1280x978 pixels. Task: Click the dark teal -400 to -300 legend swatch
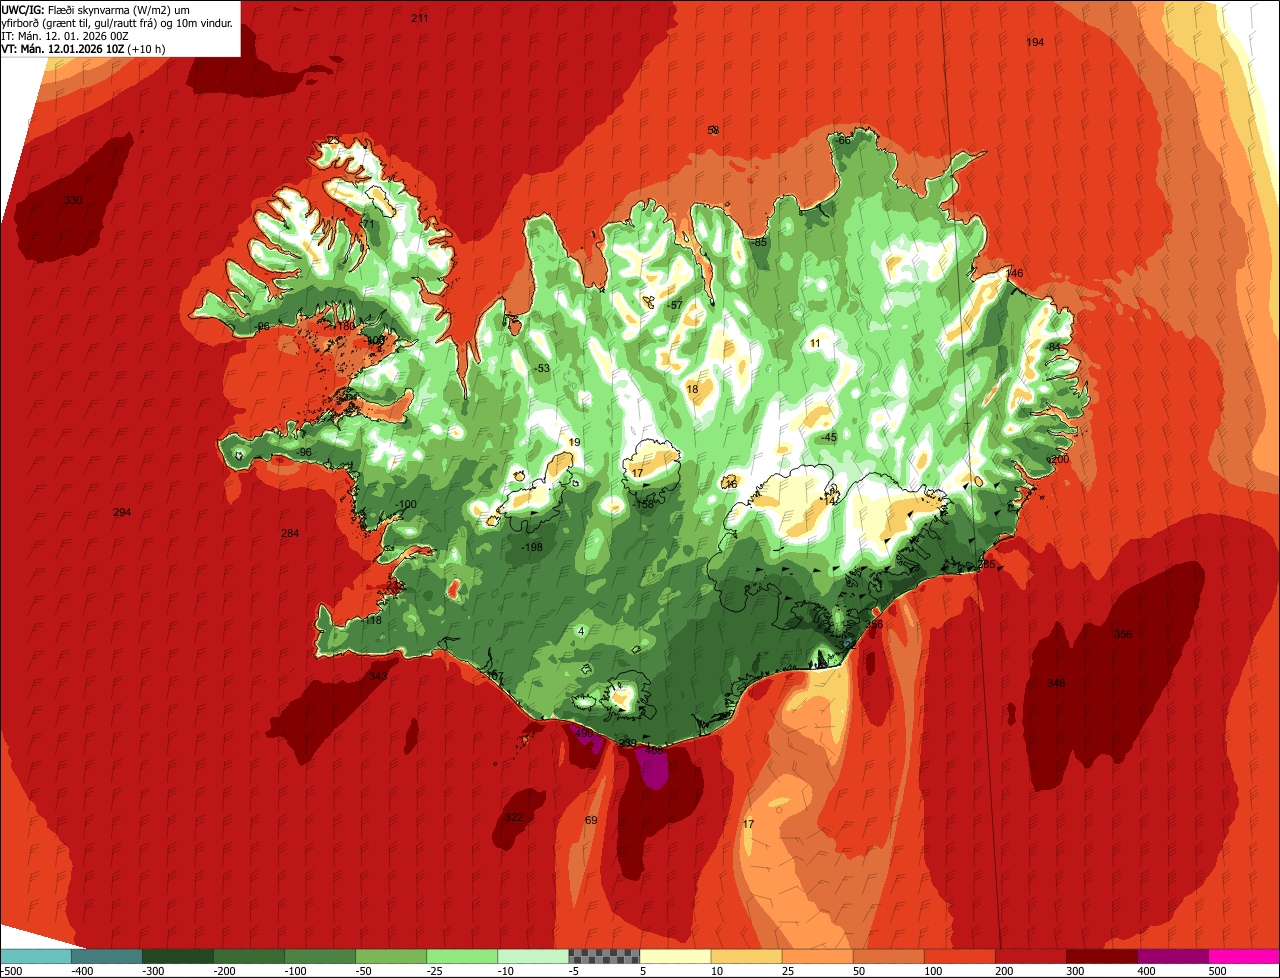click(x=106, y=956)
